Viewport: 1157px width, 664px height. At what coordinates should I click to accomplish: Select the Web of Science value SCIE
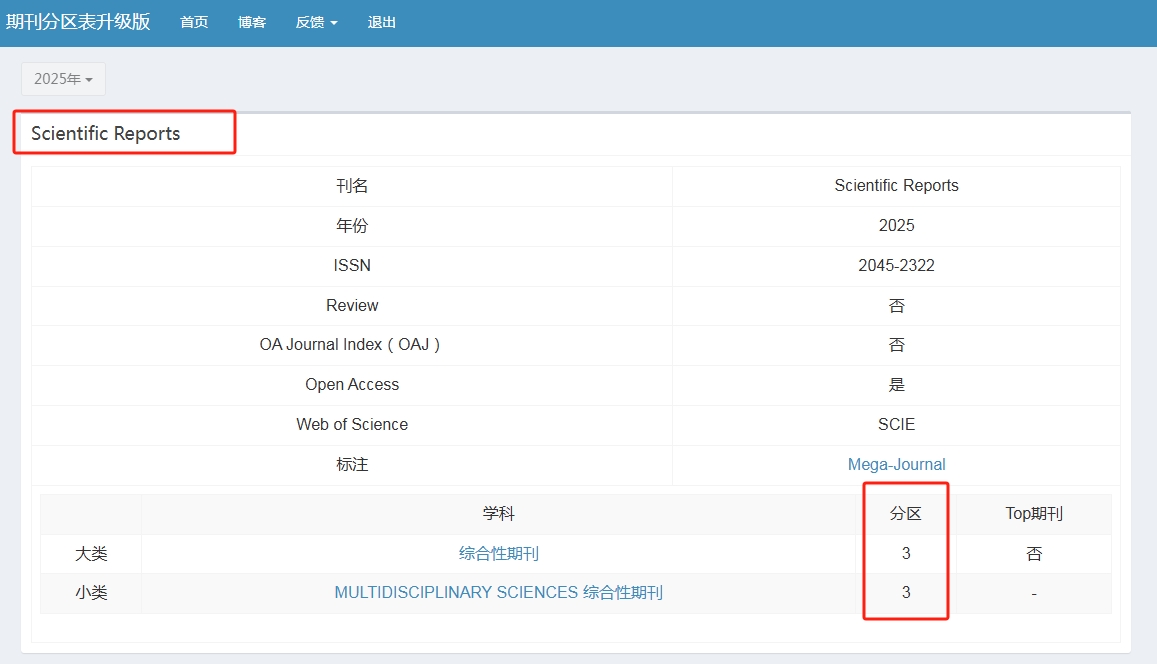click(x=897, y=425)
